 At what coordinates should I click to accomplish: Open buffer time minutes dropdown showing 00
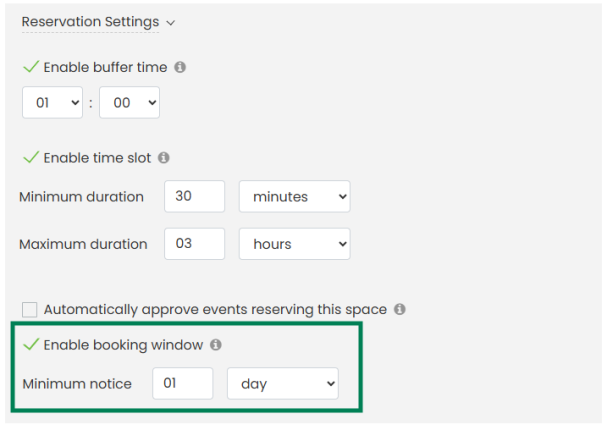pyautogui.click(x=129, y=102)
